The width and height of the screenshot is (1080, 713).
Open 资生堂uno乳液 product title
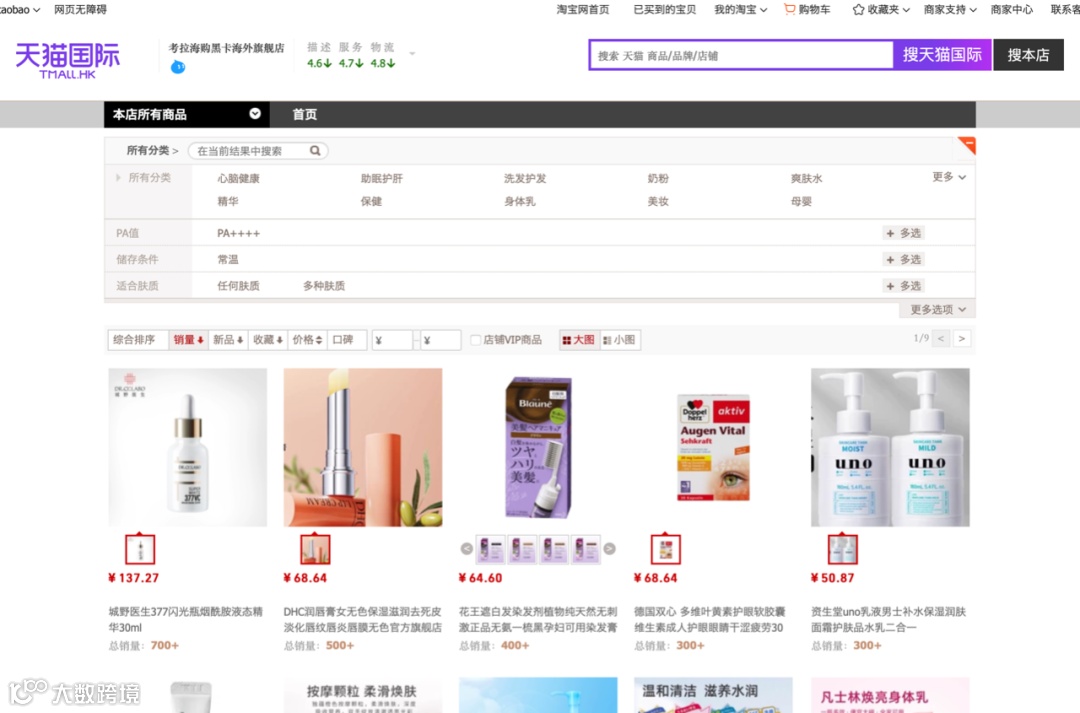(x=889, y=619)
